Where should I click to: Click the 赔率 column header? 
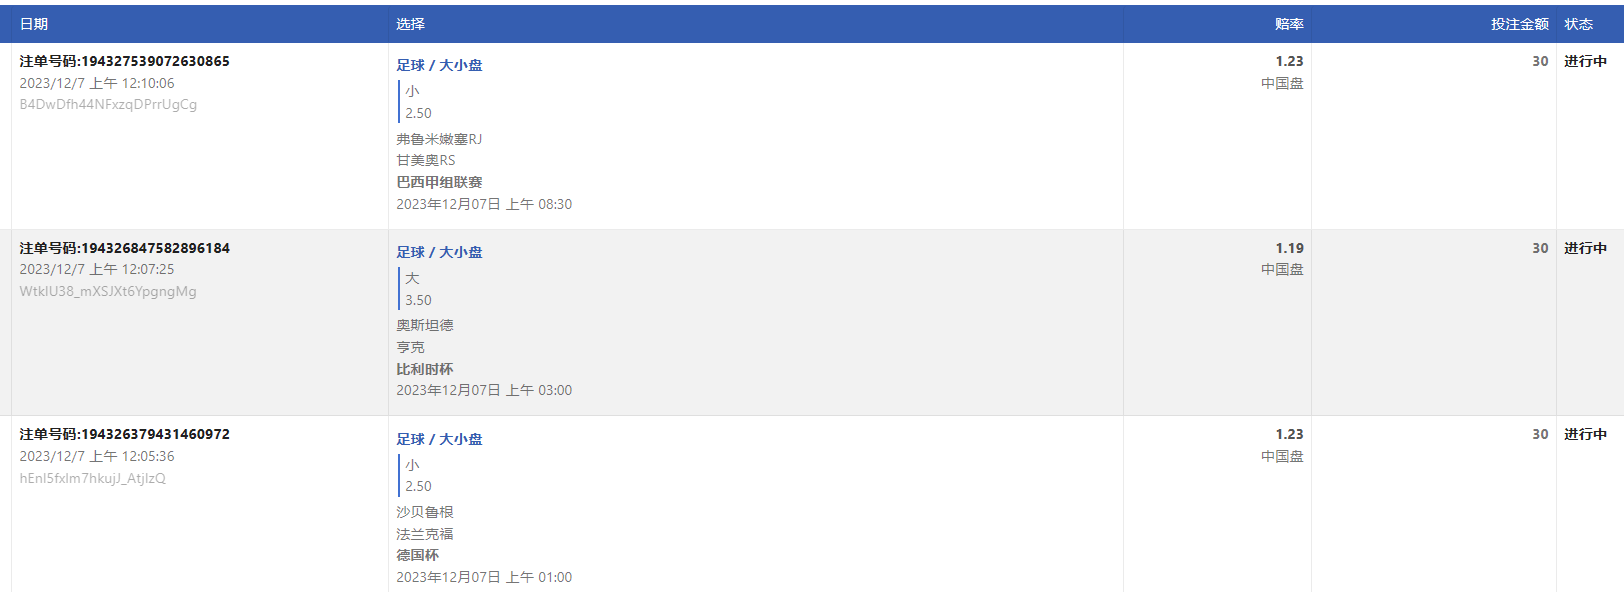pos(1289,24)
